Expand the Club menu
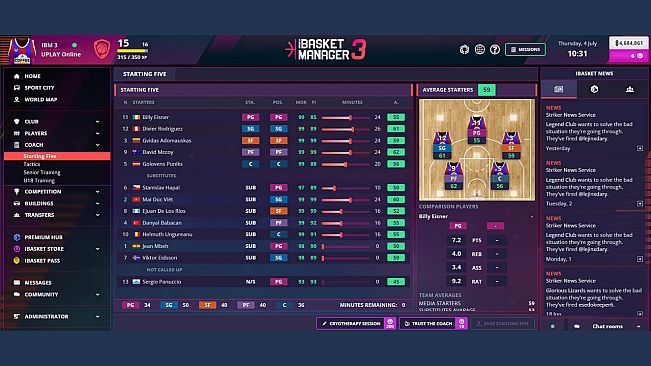Viewport: 651px width, 366px height. click(x=57, y=122)
